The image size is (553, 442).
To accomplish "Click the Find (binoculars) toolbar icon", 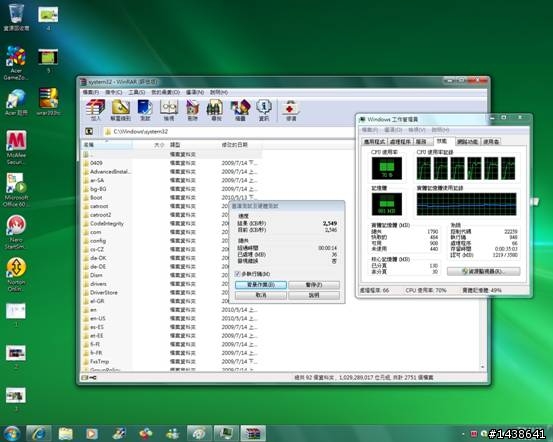I will pyautogui.click(x=216, y=110).
